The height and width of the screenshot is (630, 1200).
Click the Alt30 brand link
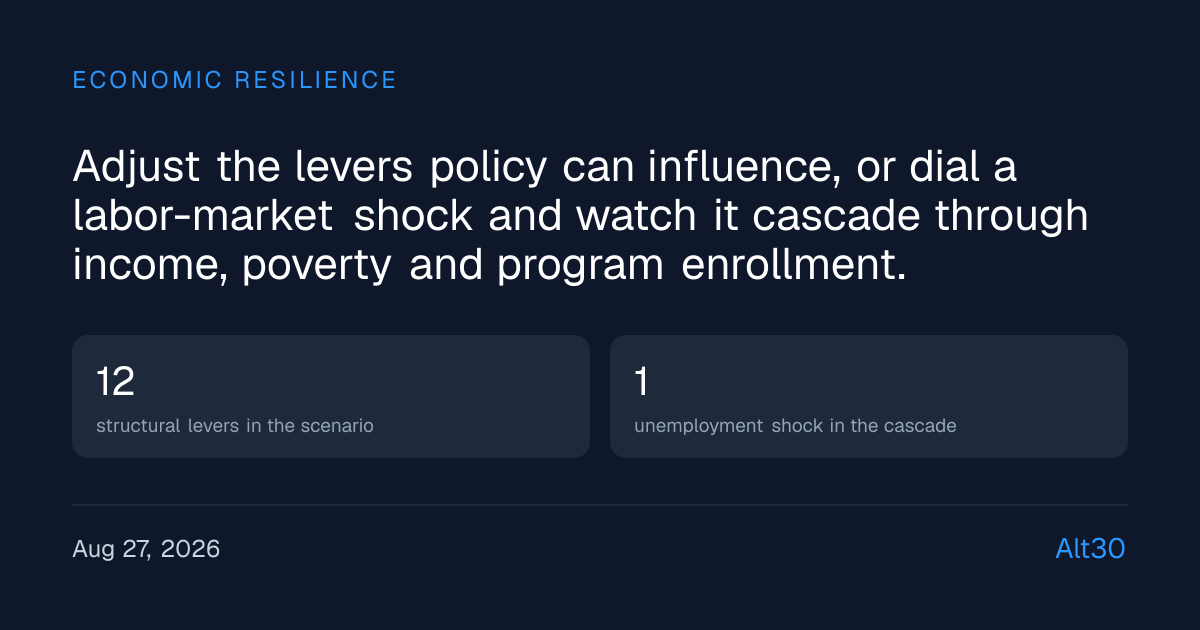click(x=1091, y=549)
